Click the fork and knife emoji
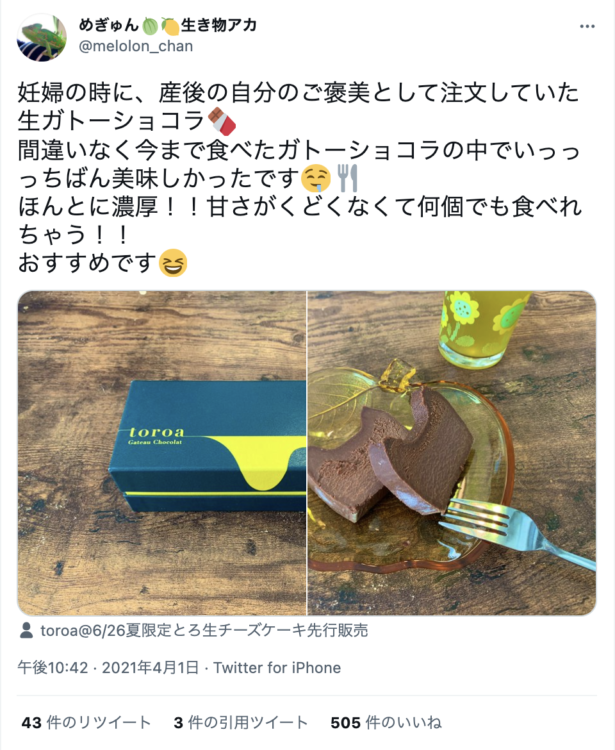615x750 pixels. pyautogui.click(x=348, y=178)
